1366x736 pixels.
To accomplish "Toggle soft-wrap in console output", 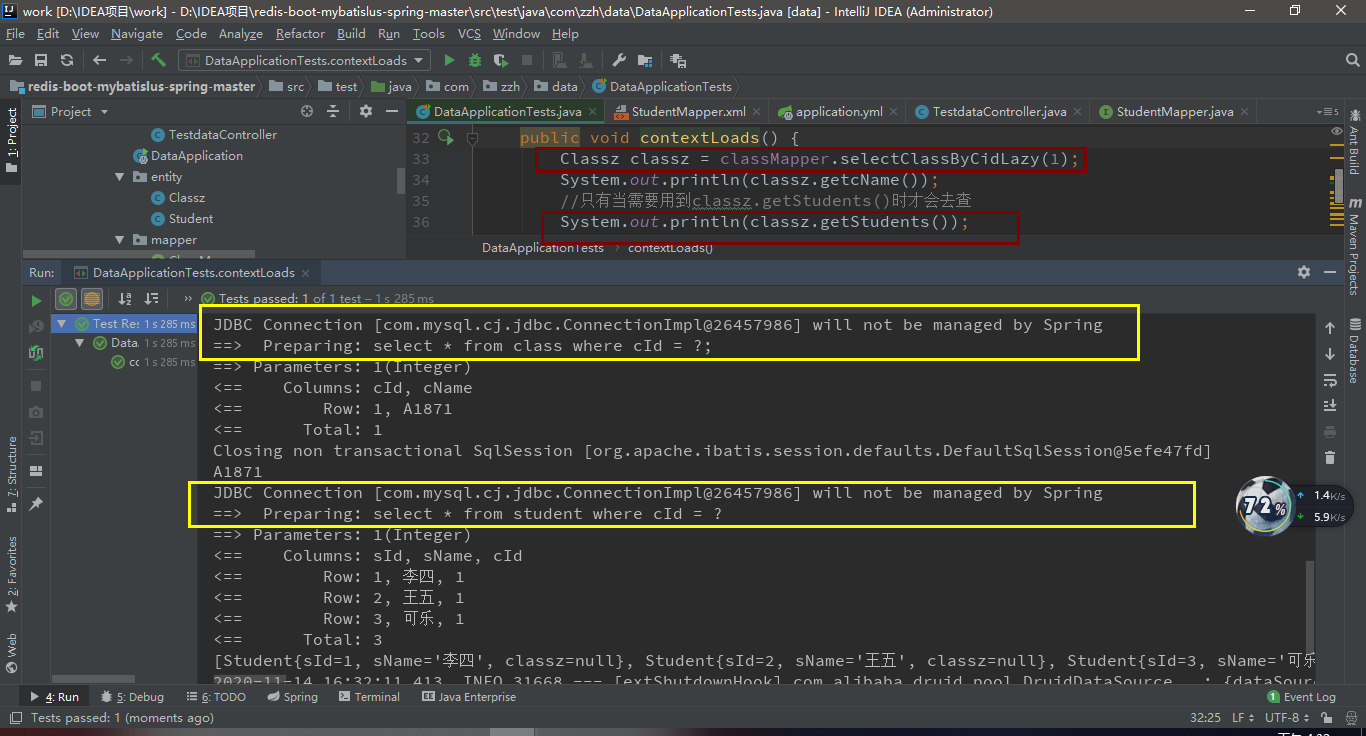I will click(x=1330, y=380).
